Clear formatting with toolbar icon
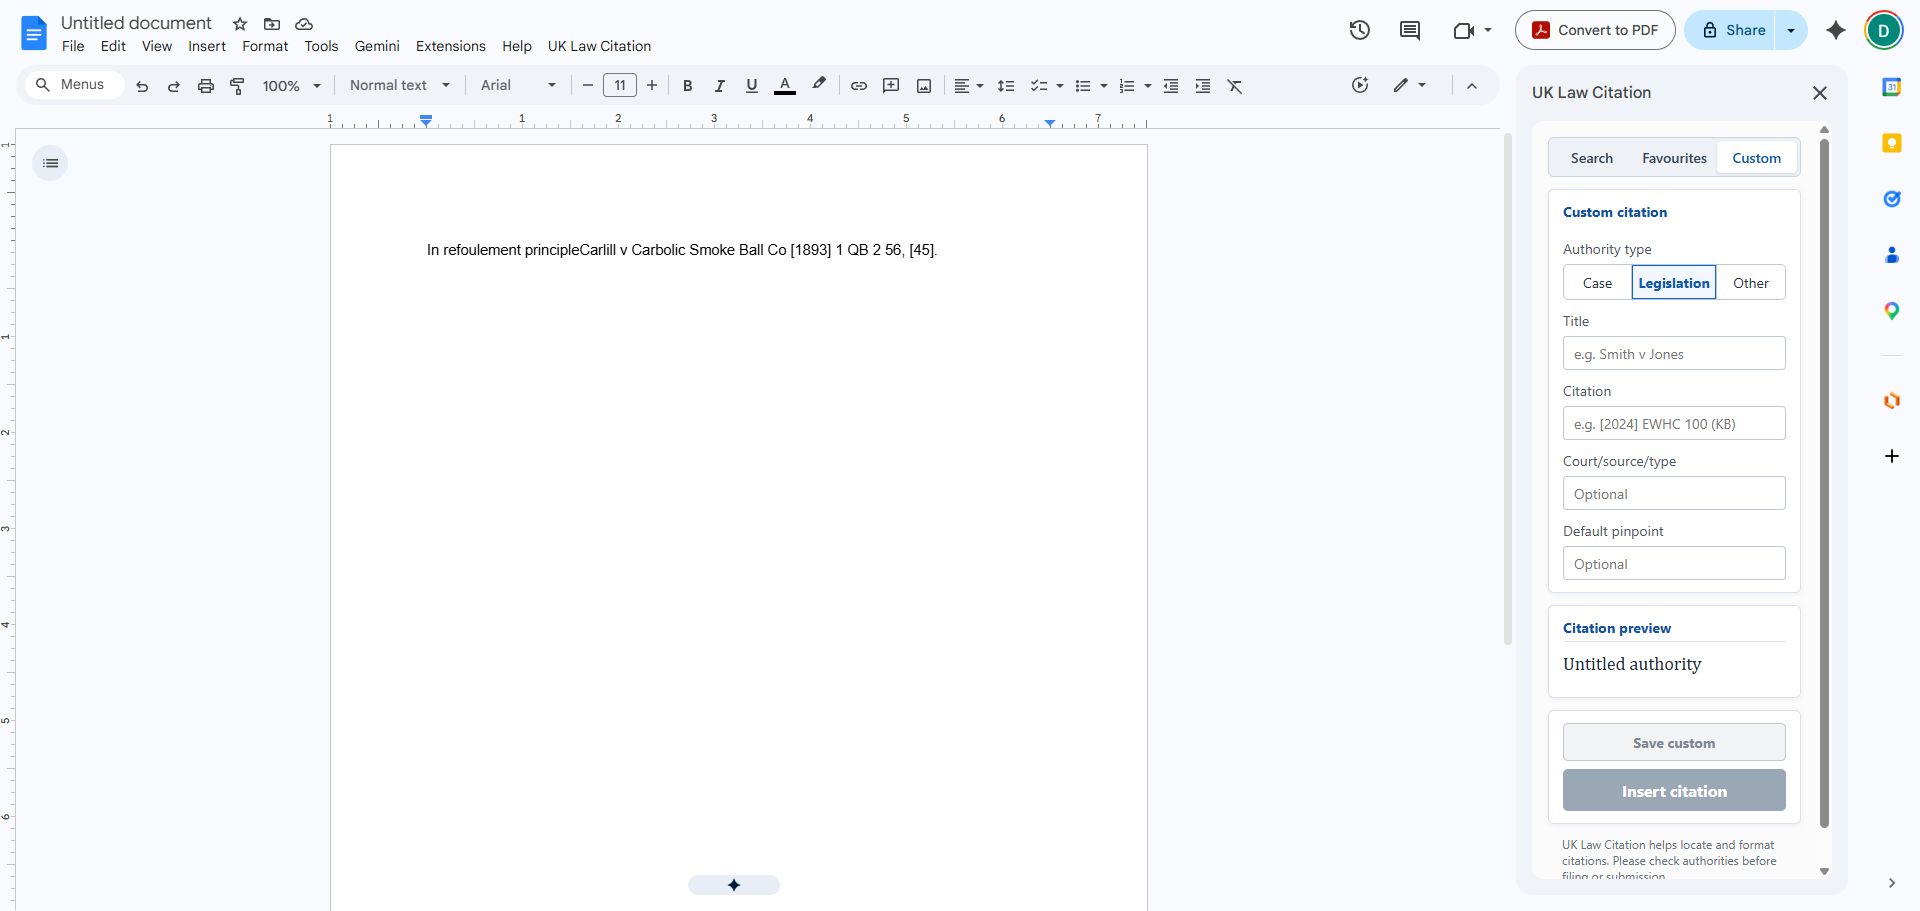The width and height of the screenshot is (1920, 911). [x=1235, y=86]
